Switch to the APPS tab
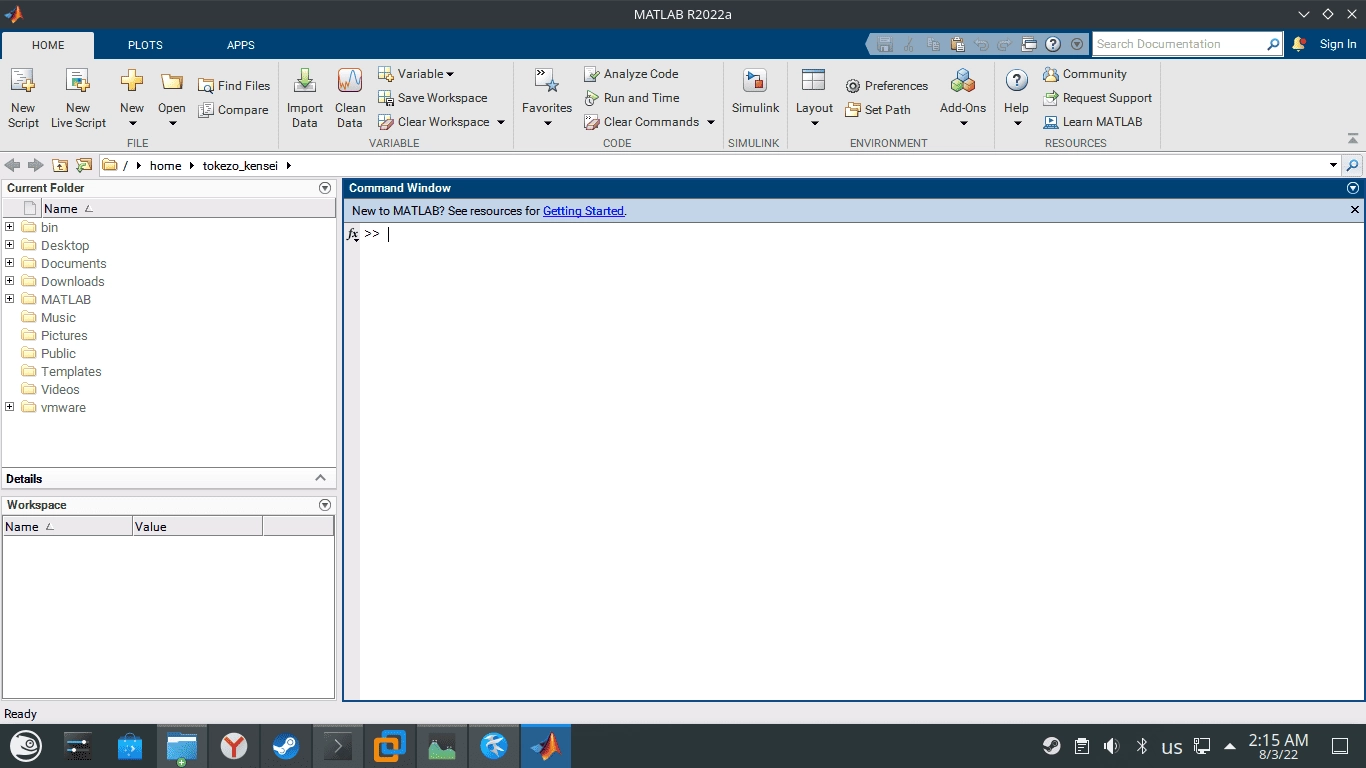The height and width of the screenshot is (768, 1366). 241,45
